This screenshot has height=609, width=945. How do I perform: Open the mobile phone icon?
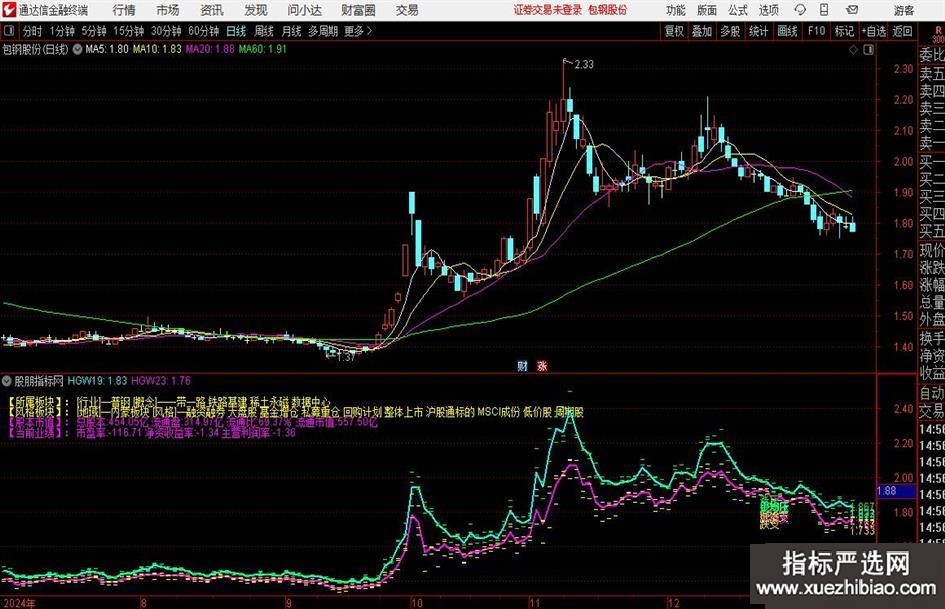(824, 10)
